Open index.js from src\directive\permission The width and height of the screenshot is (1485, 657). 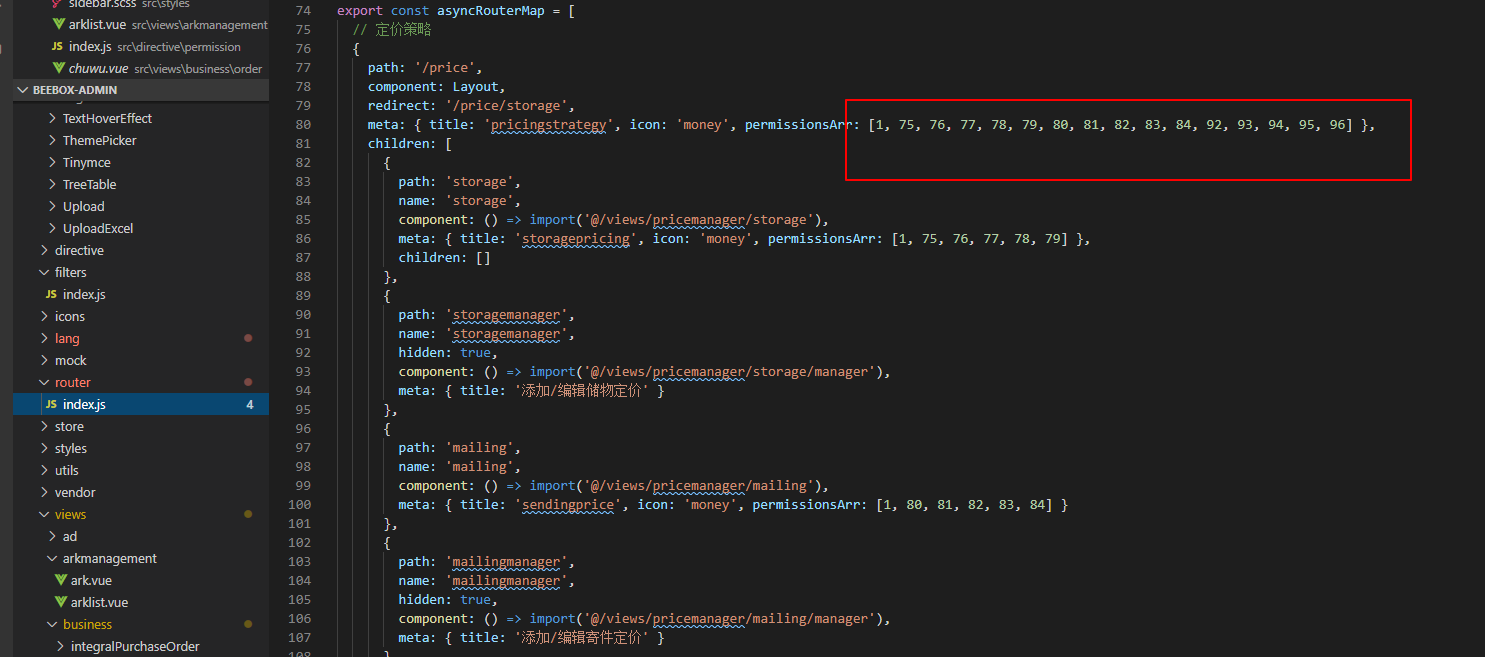(x=90, y=46)
